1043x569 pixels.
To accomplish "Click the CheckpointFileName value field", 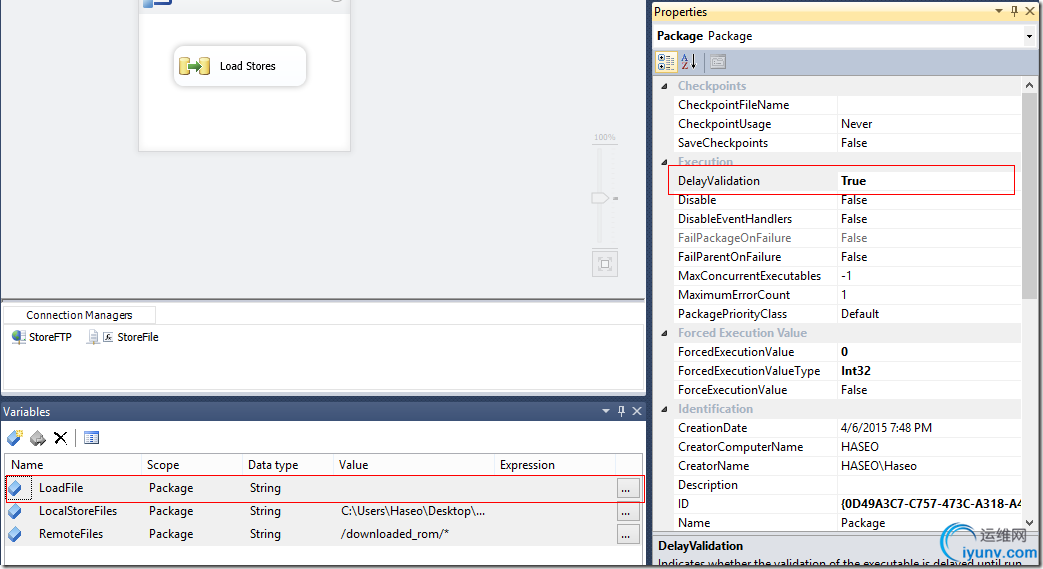I will click(929, 105).
